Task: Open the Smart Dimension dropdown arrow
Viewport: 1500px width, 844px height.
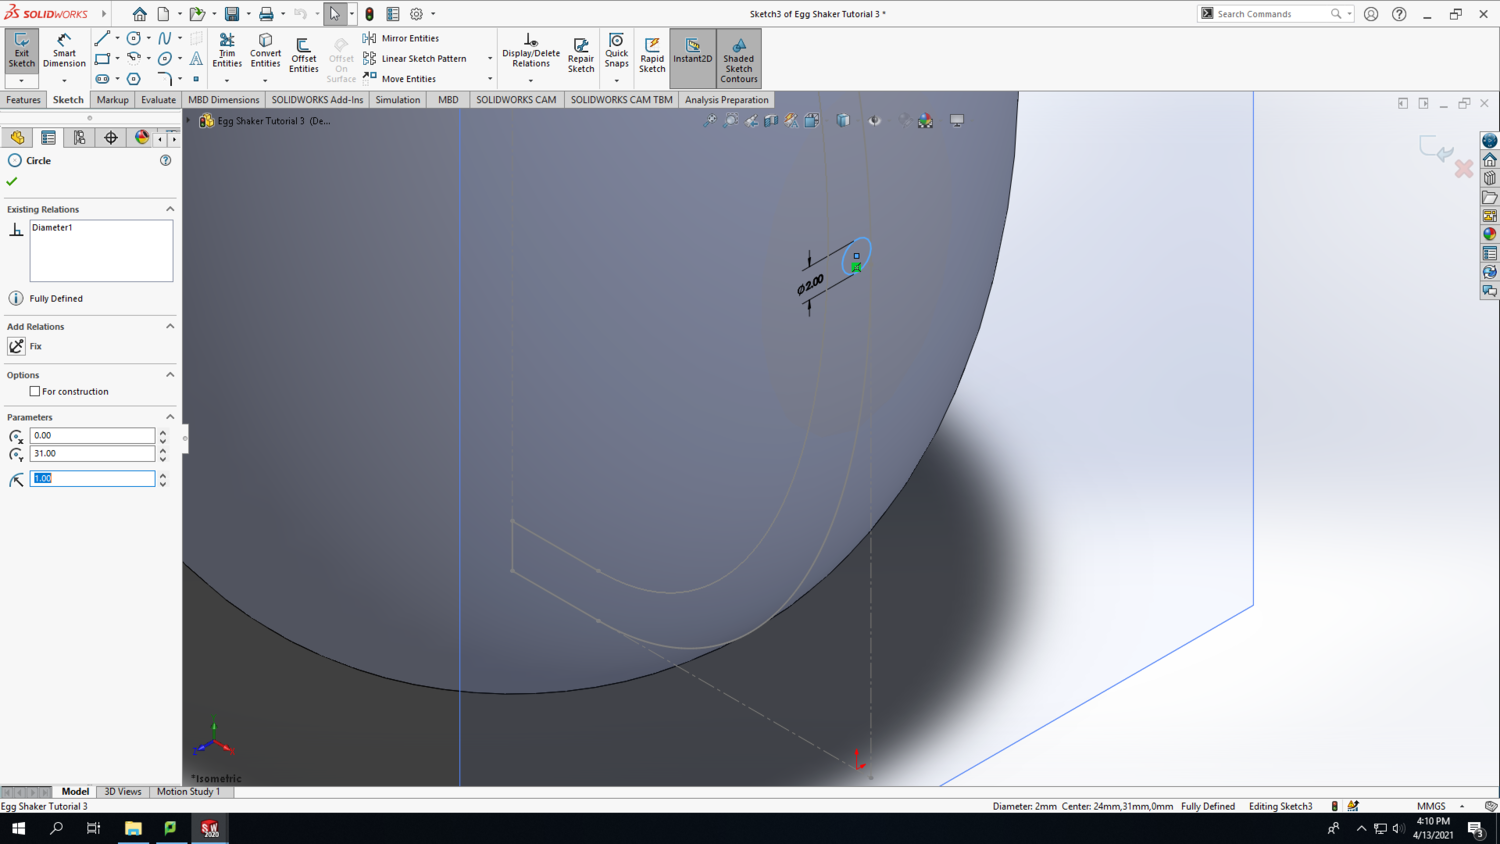Action: 64,80
